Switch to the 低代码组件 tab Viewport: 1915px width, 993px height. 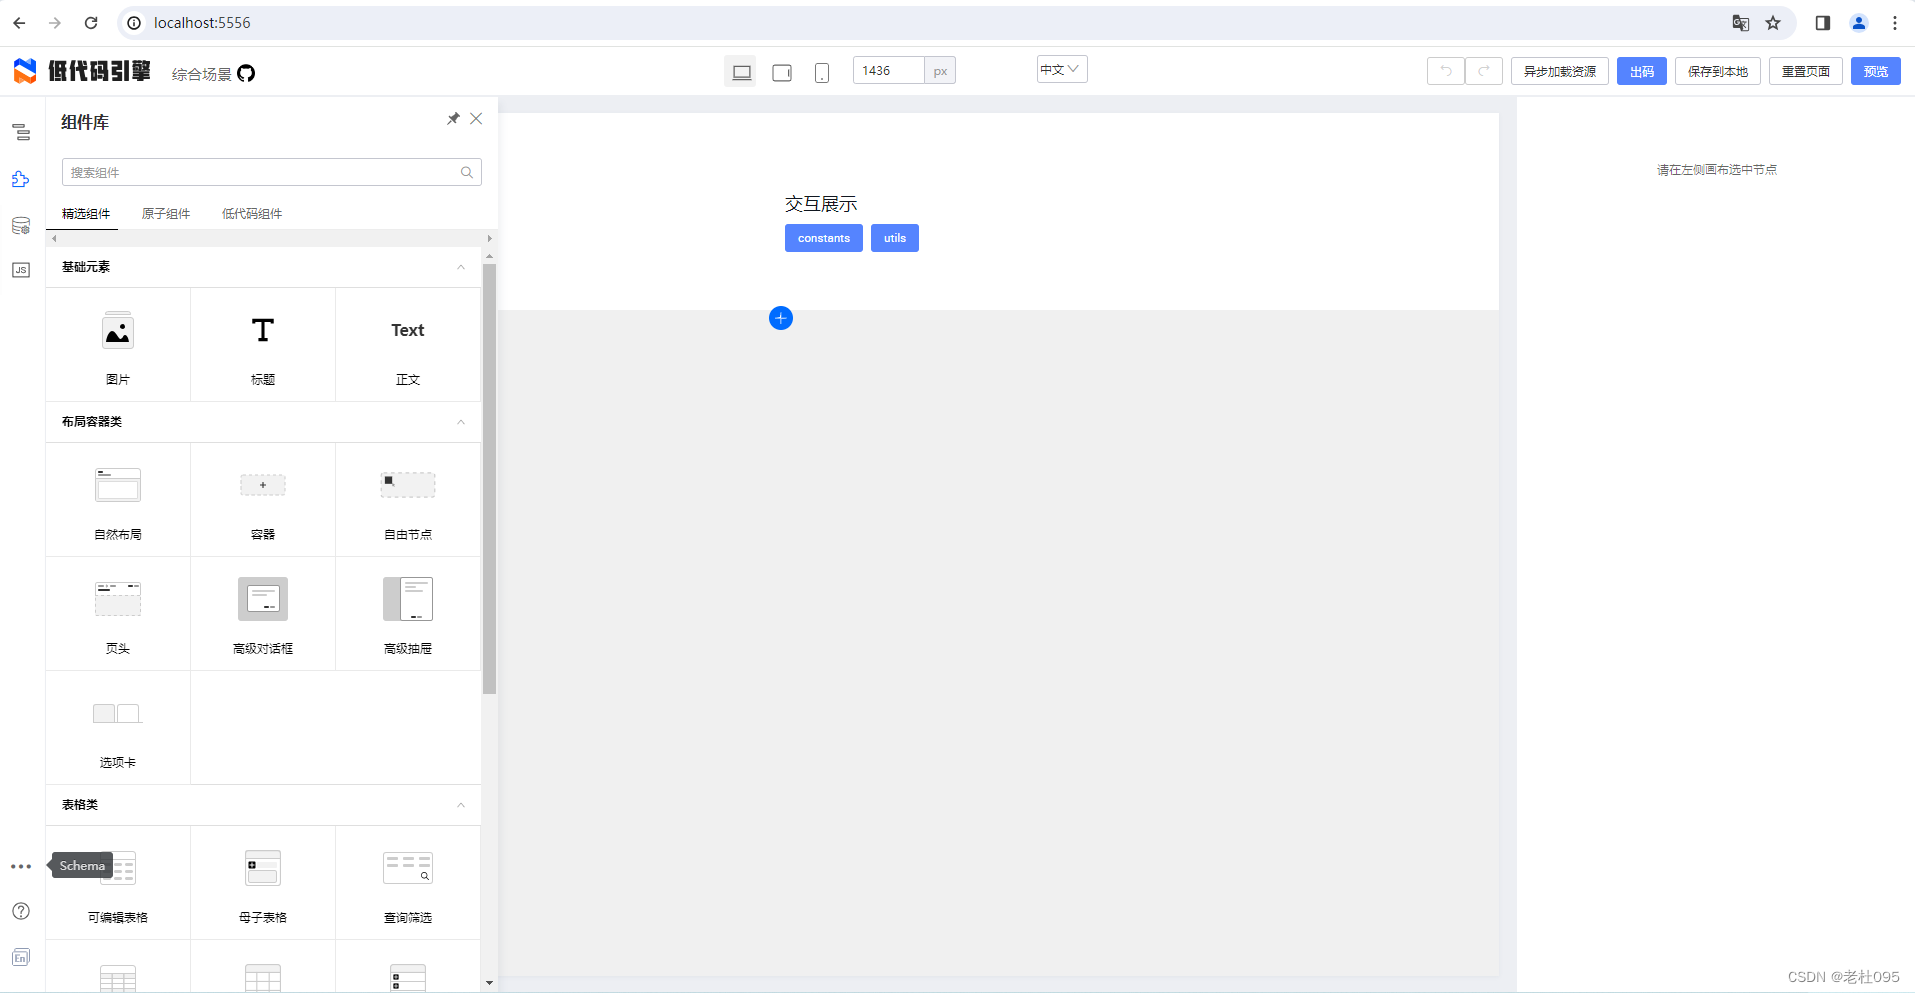pyautogui.click(x=252, y=214)
